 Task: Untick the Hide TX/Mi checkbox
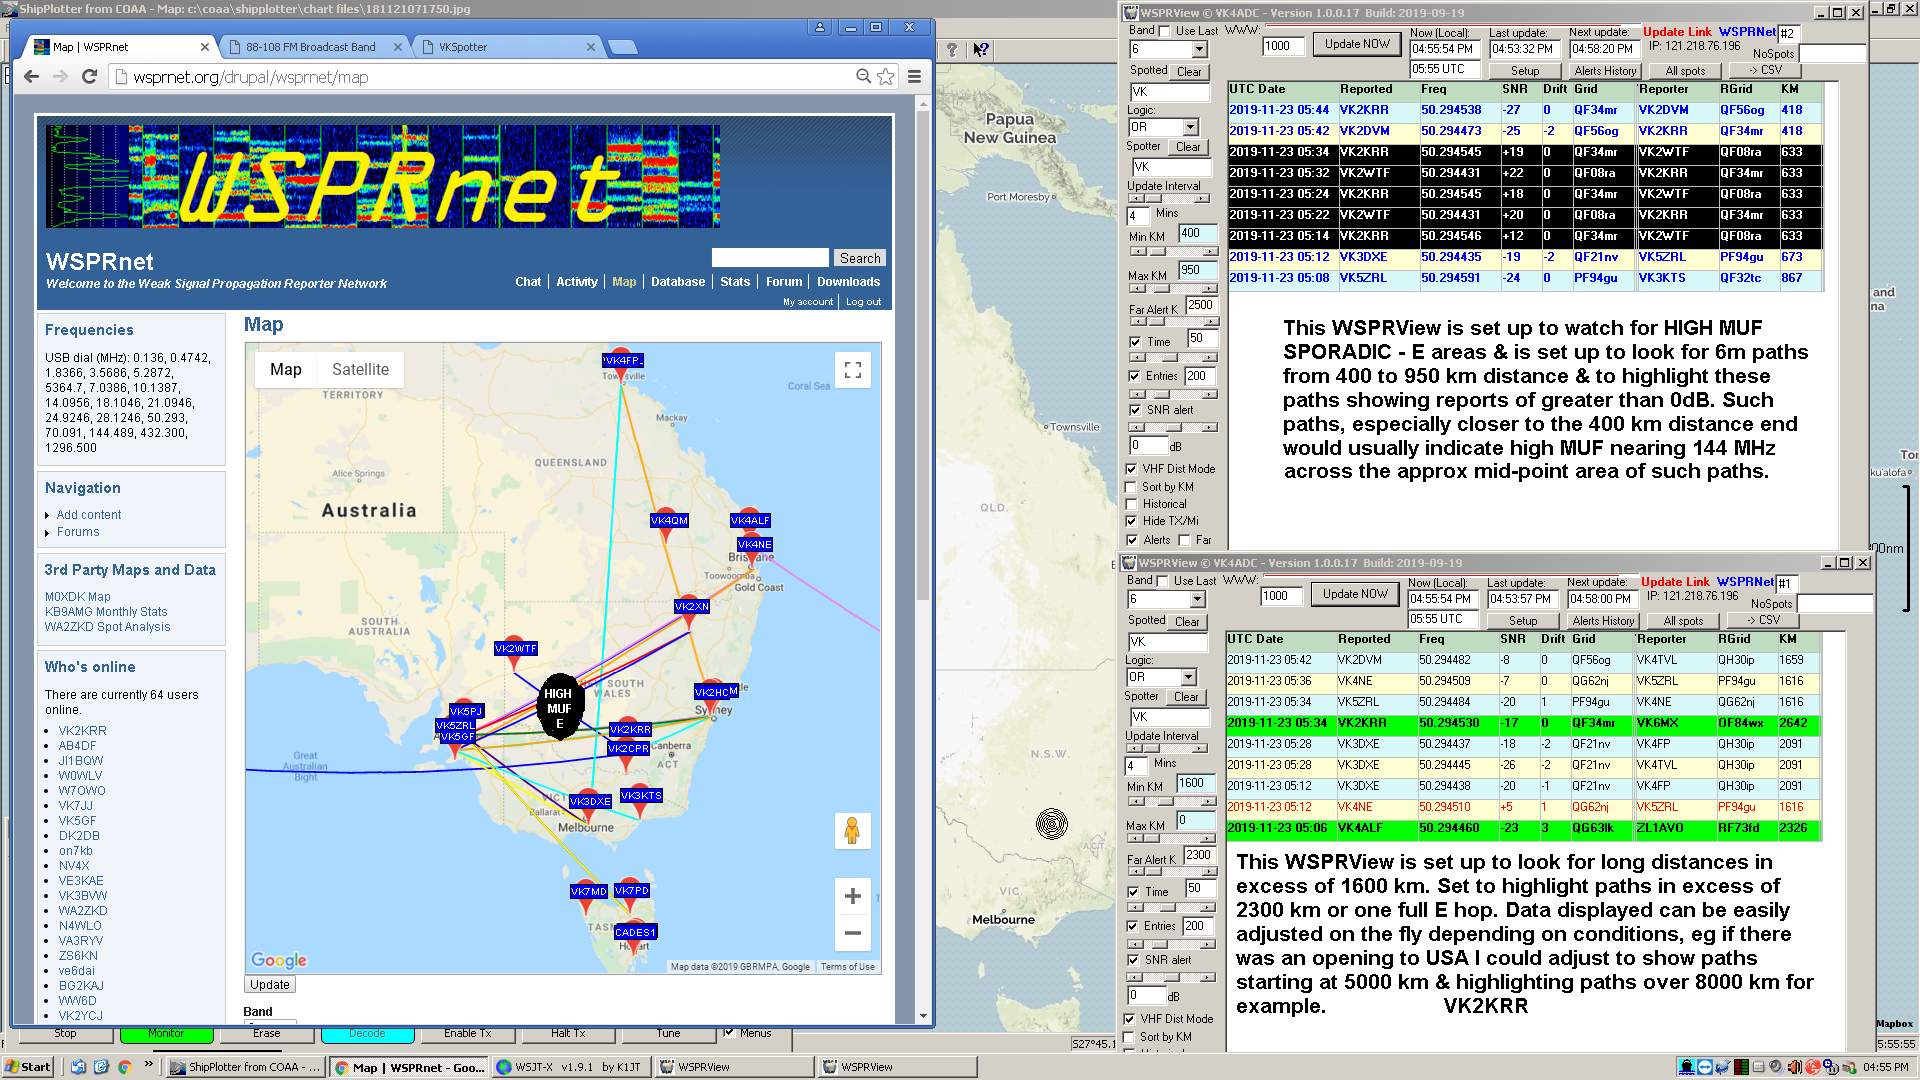[1131, 521]
